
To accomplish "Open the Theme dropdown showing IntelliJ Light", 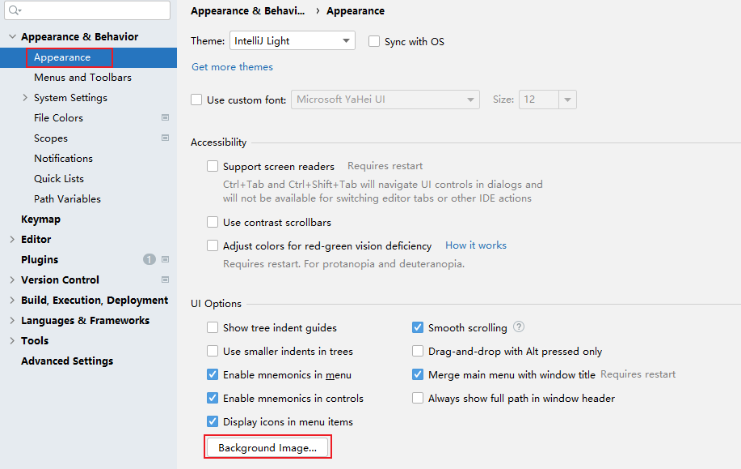I will (292, 41).
